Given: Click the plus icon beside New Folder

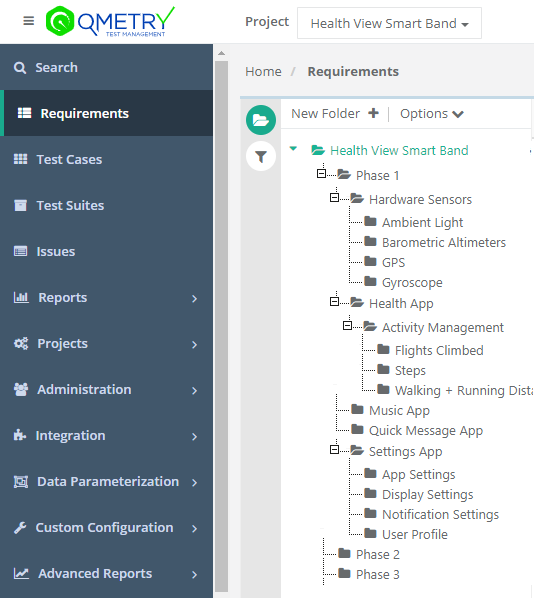Looking at the screenshot, I should click(373, 113).
